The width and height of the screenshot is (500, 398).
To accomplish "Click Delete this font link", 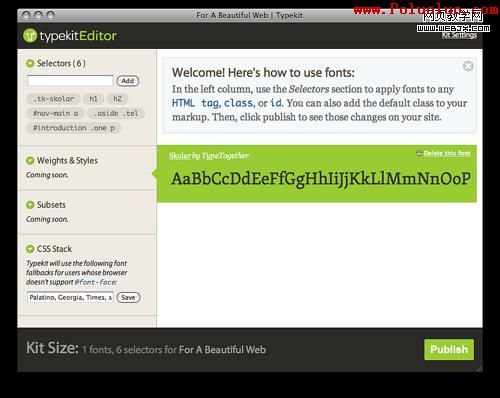I will 447,153.
